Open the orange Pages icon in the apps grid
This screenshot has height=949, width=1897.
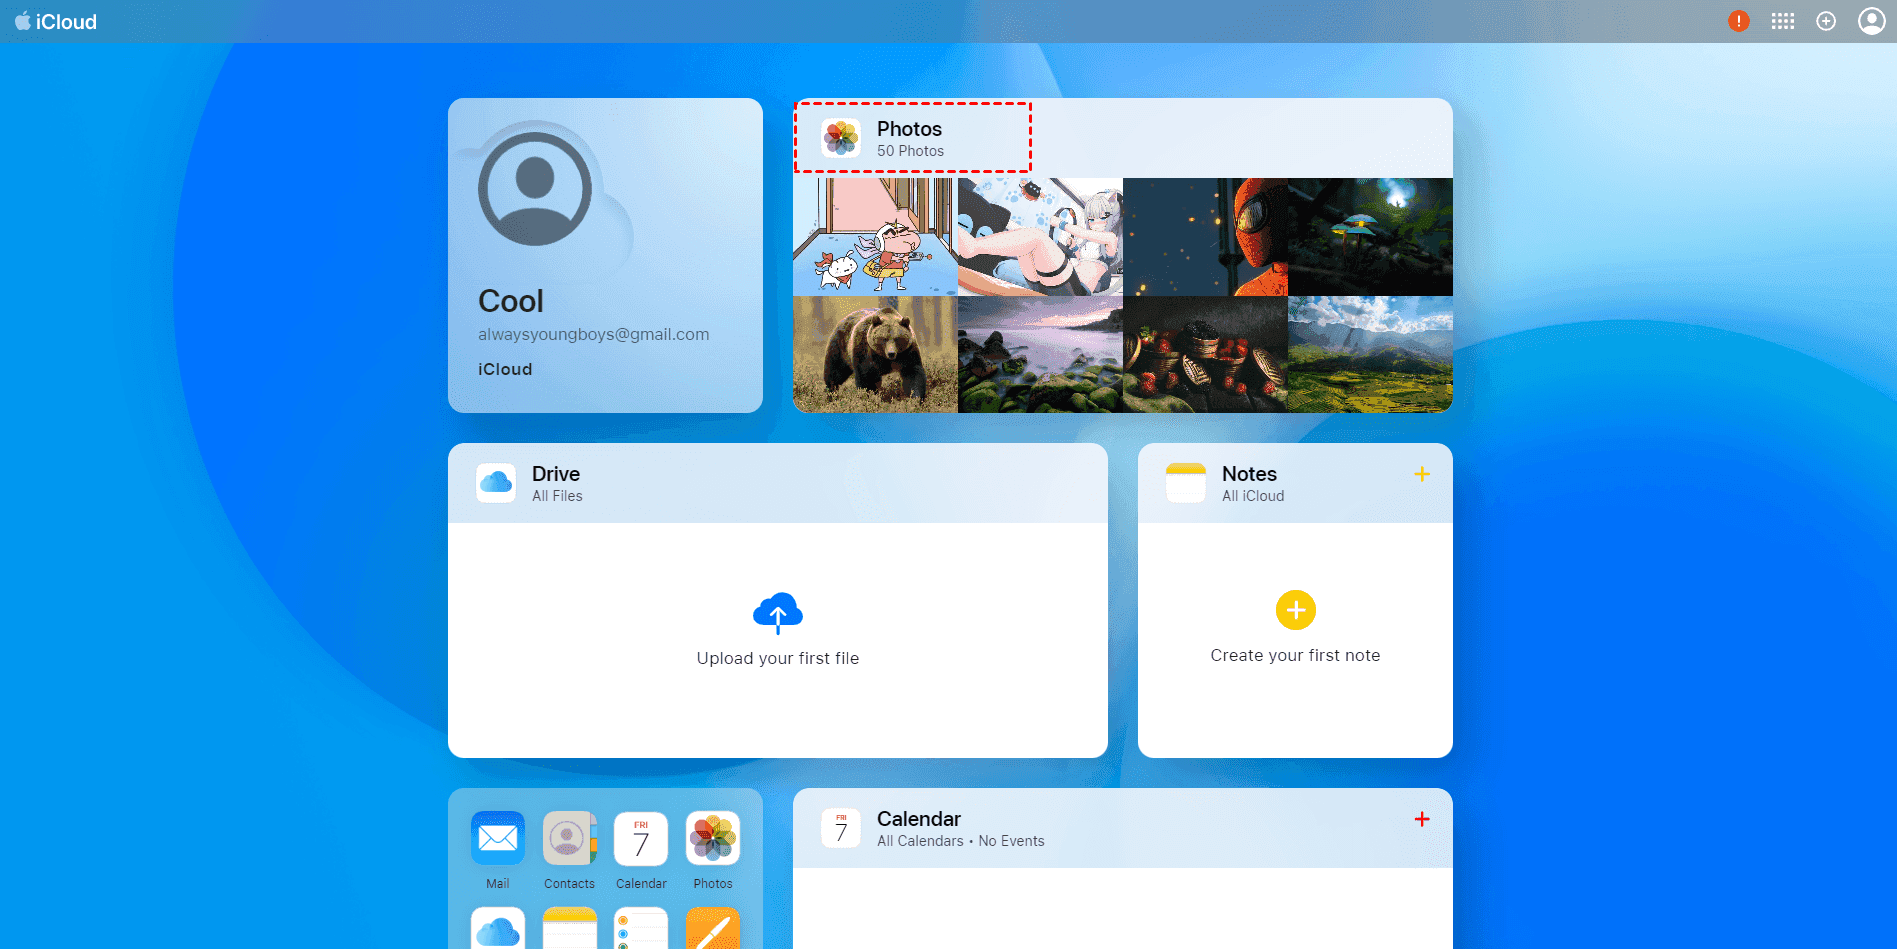[713, 928]
